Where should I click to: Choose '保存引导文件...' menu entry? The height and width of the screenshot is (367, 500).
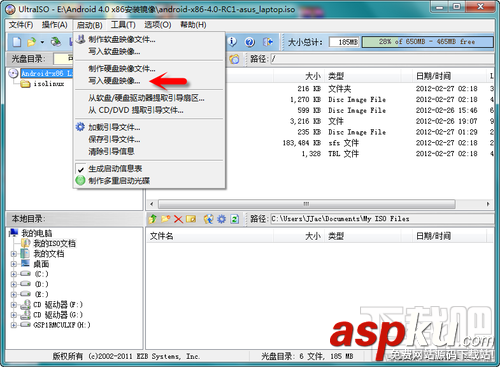point(149,139)
